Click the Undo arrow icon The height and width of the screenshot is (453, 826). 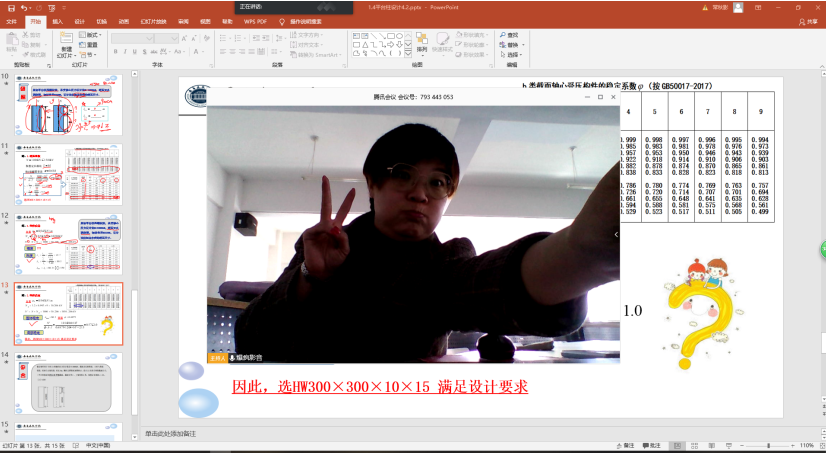24,8
